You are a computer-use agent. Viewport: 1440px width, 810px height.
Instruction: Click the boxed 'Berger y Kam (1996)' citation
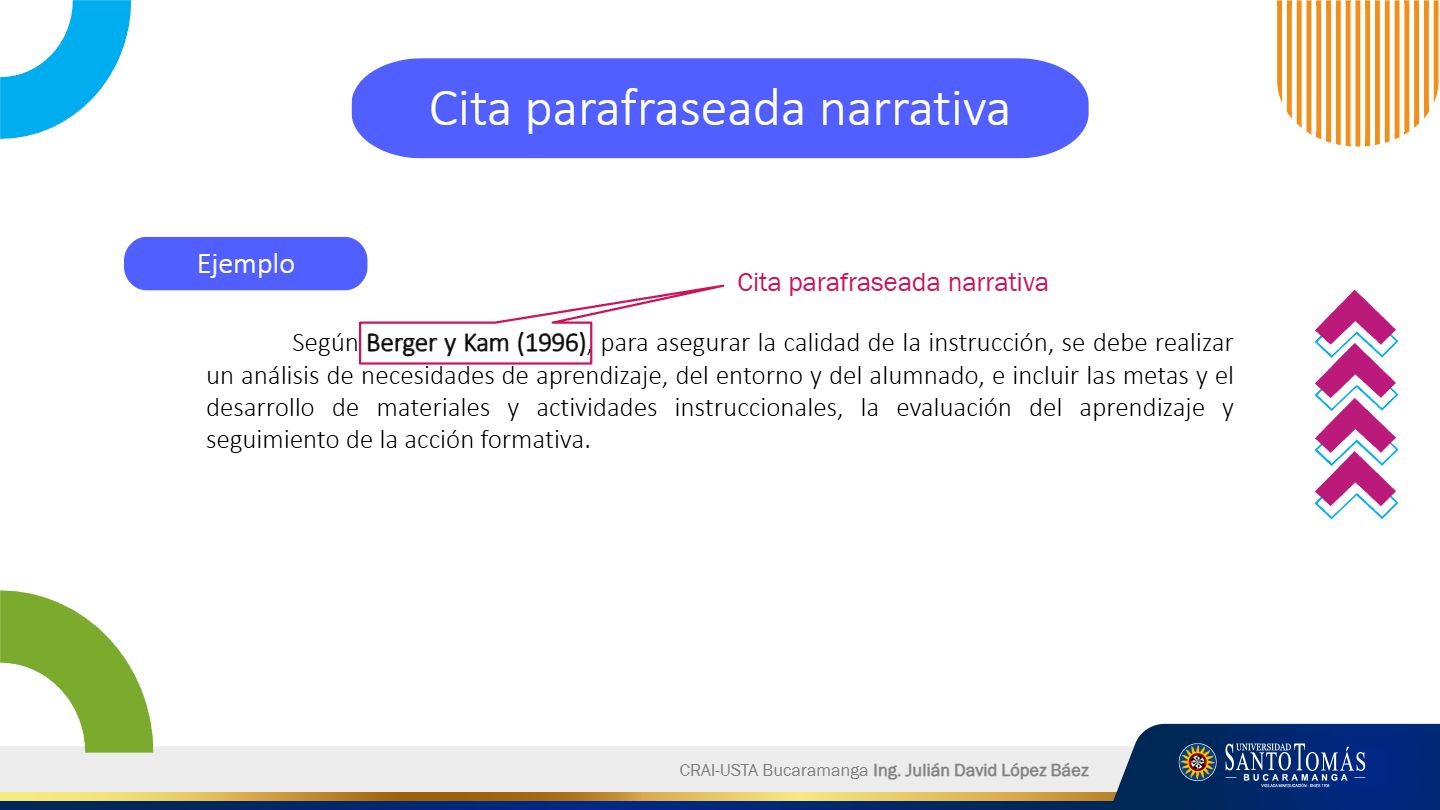(475, 343)
